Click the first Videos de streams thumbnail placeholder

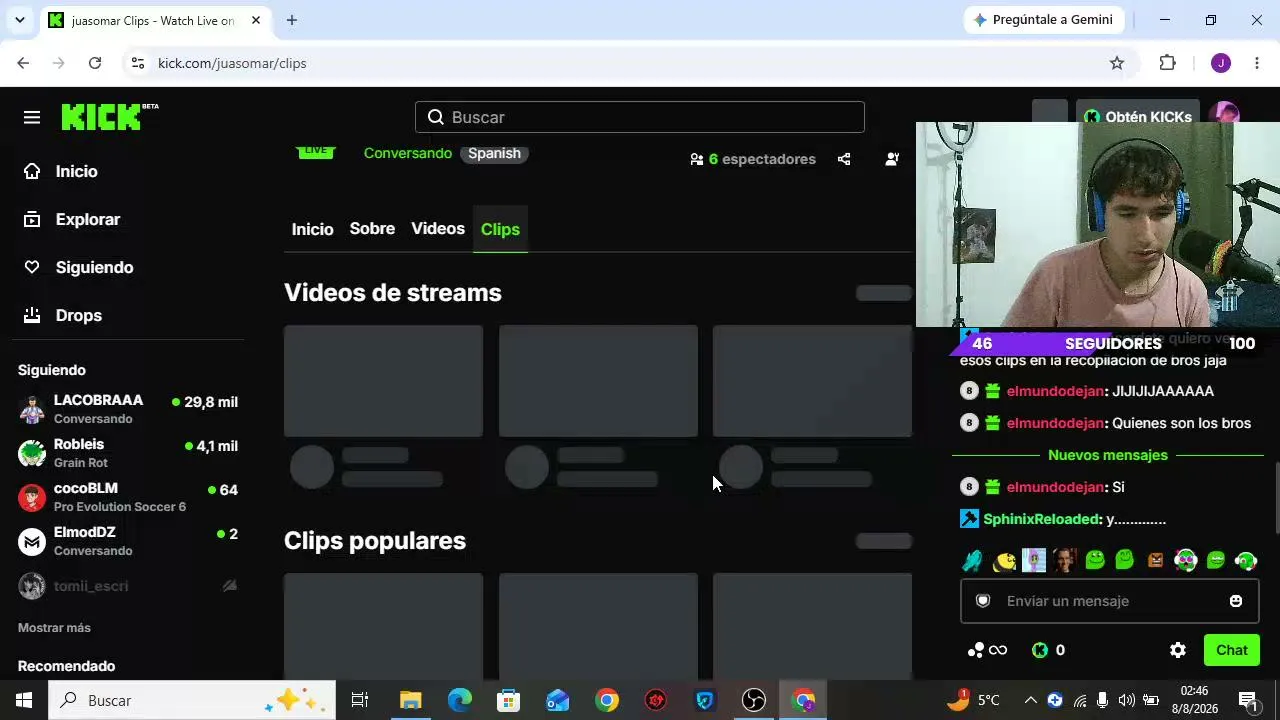tap(383, 381)
